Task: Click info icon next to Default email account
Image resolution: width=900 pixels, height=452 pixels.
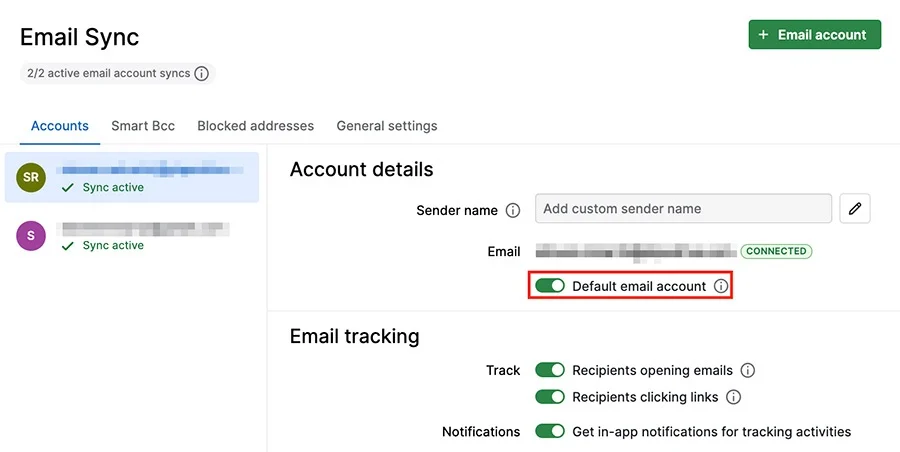Action: point(721,286)
